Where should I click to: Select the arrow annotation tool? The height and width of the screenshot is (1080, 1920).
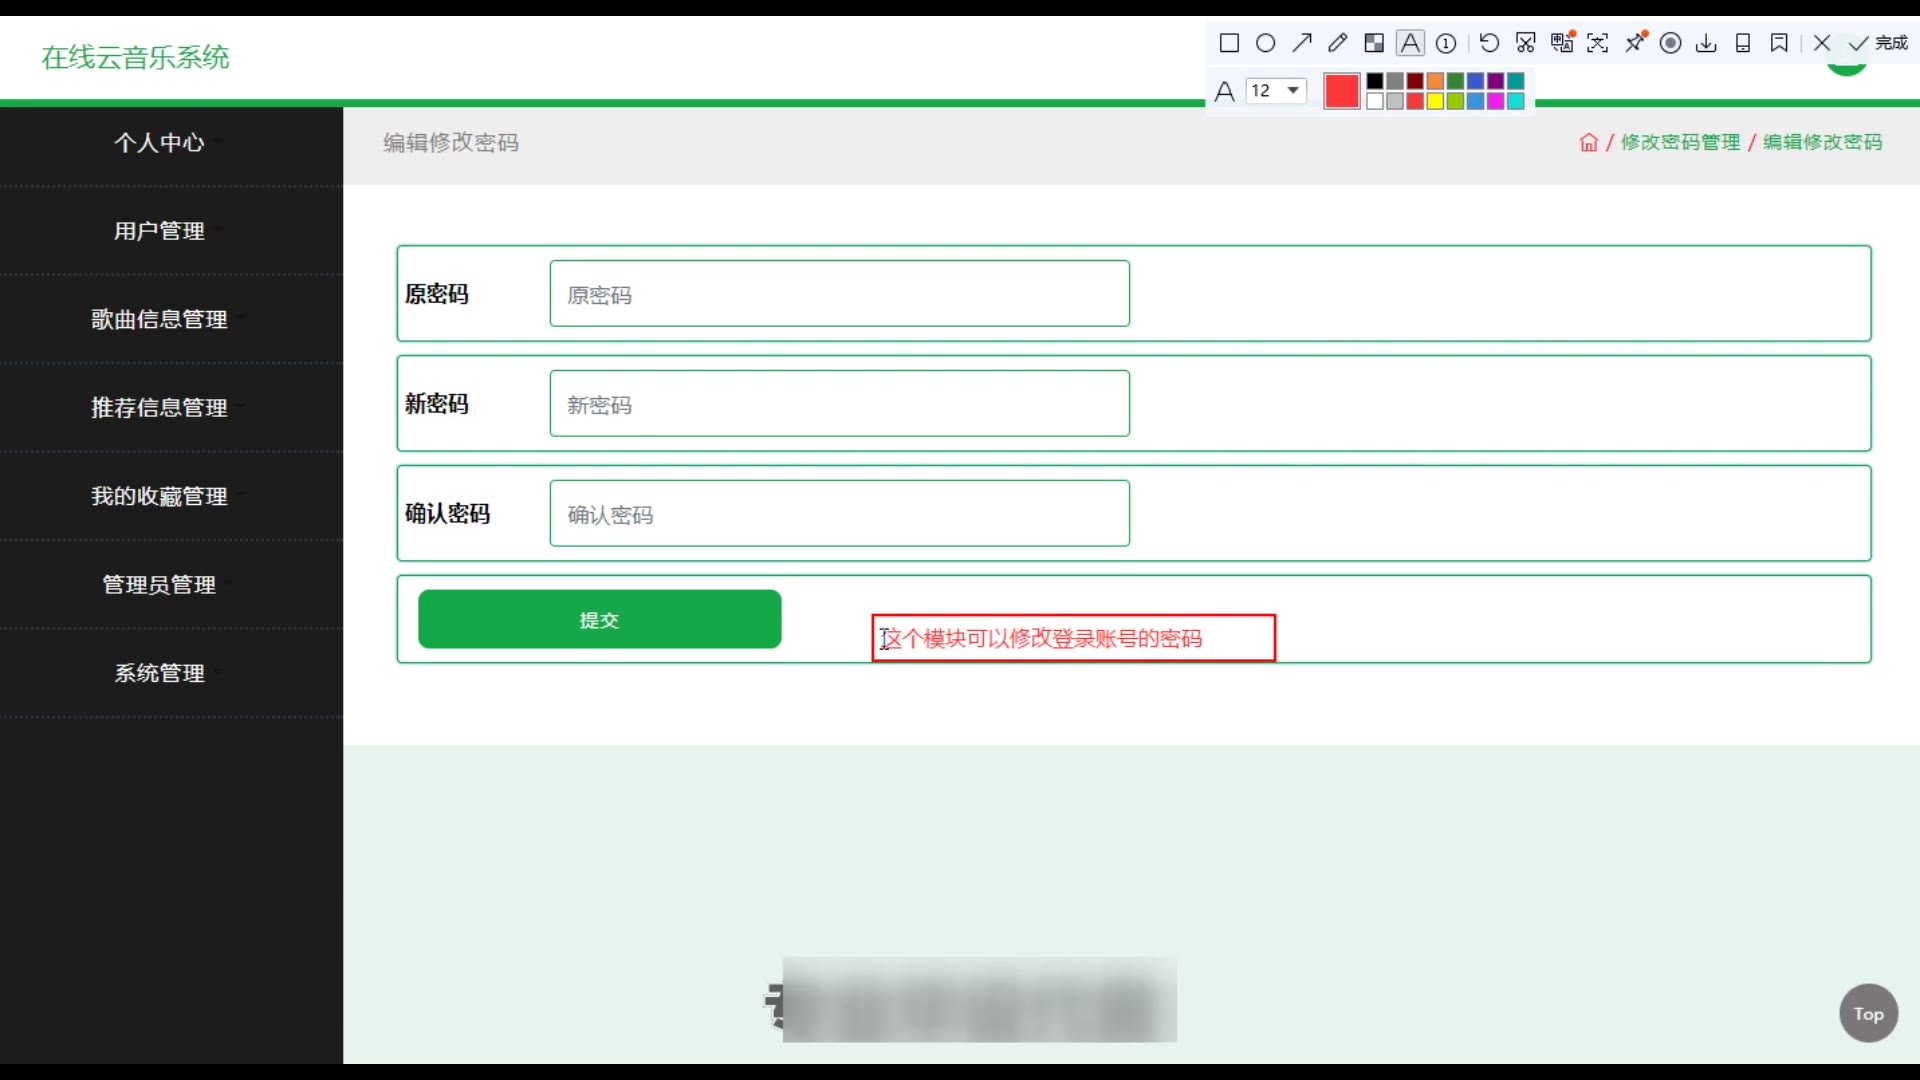click(1301, 43)
